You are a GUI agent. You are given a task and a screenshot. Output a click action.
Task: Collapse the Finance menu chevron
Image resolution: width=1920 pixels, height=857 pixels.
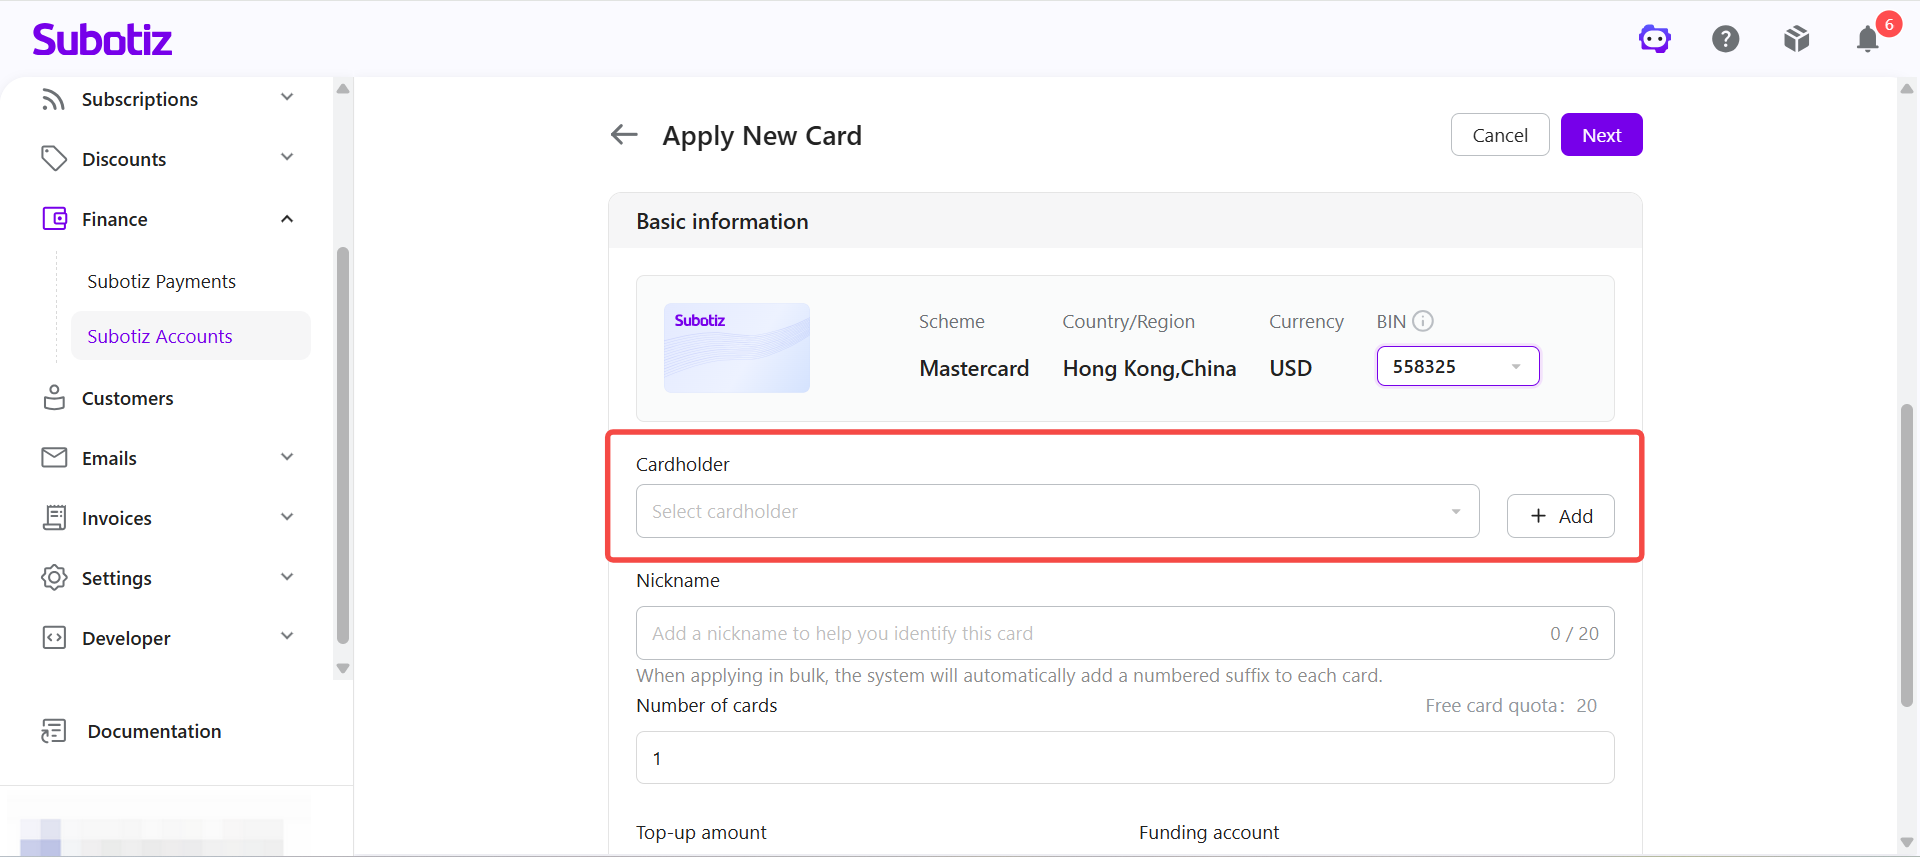click(x=287, y=219)
